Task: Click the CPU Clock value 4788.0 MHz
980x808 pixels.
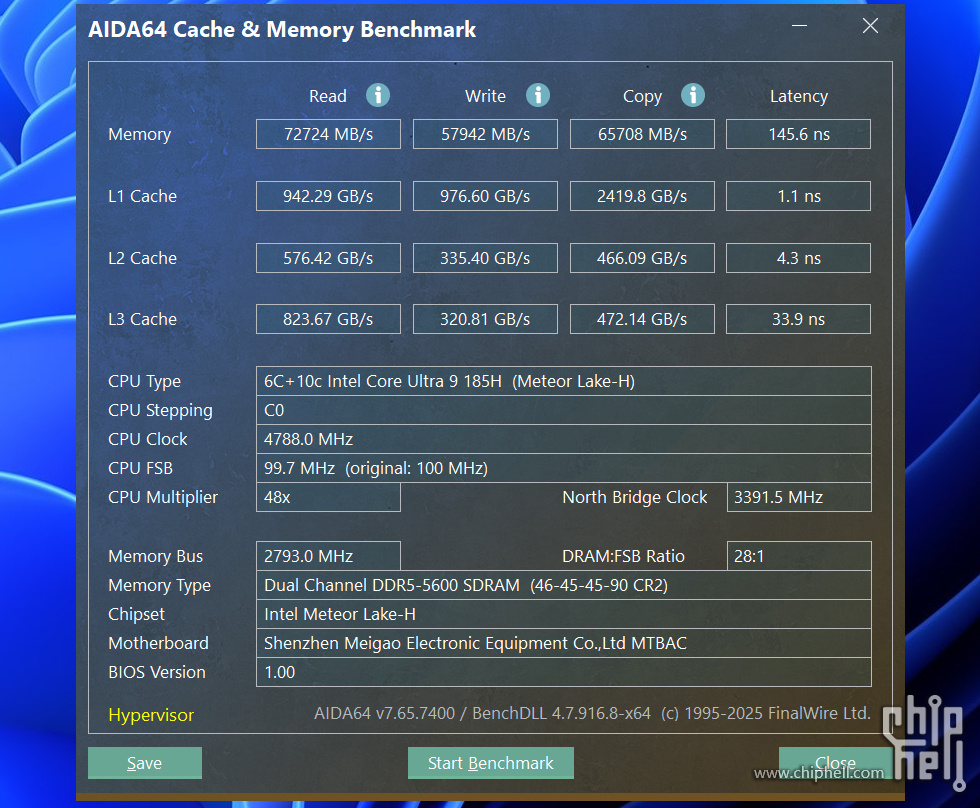Action: click(x=564, y=439)
